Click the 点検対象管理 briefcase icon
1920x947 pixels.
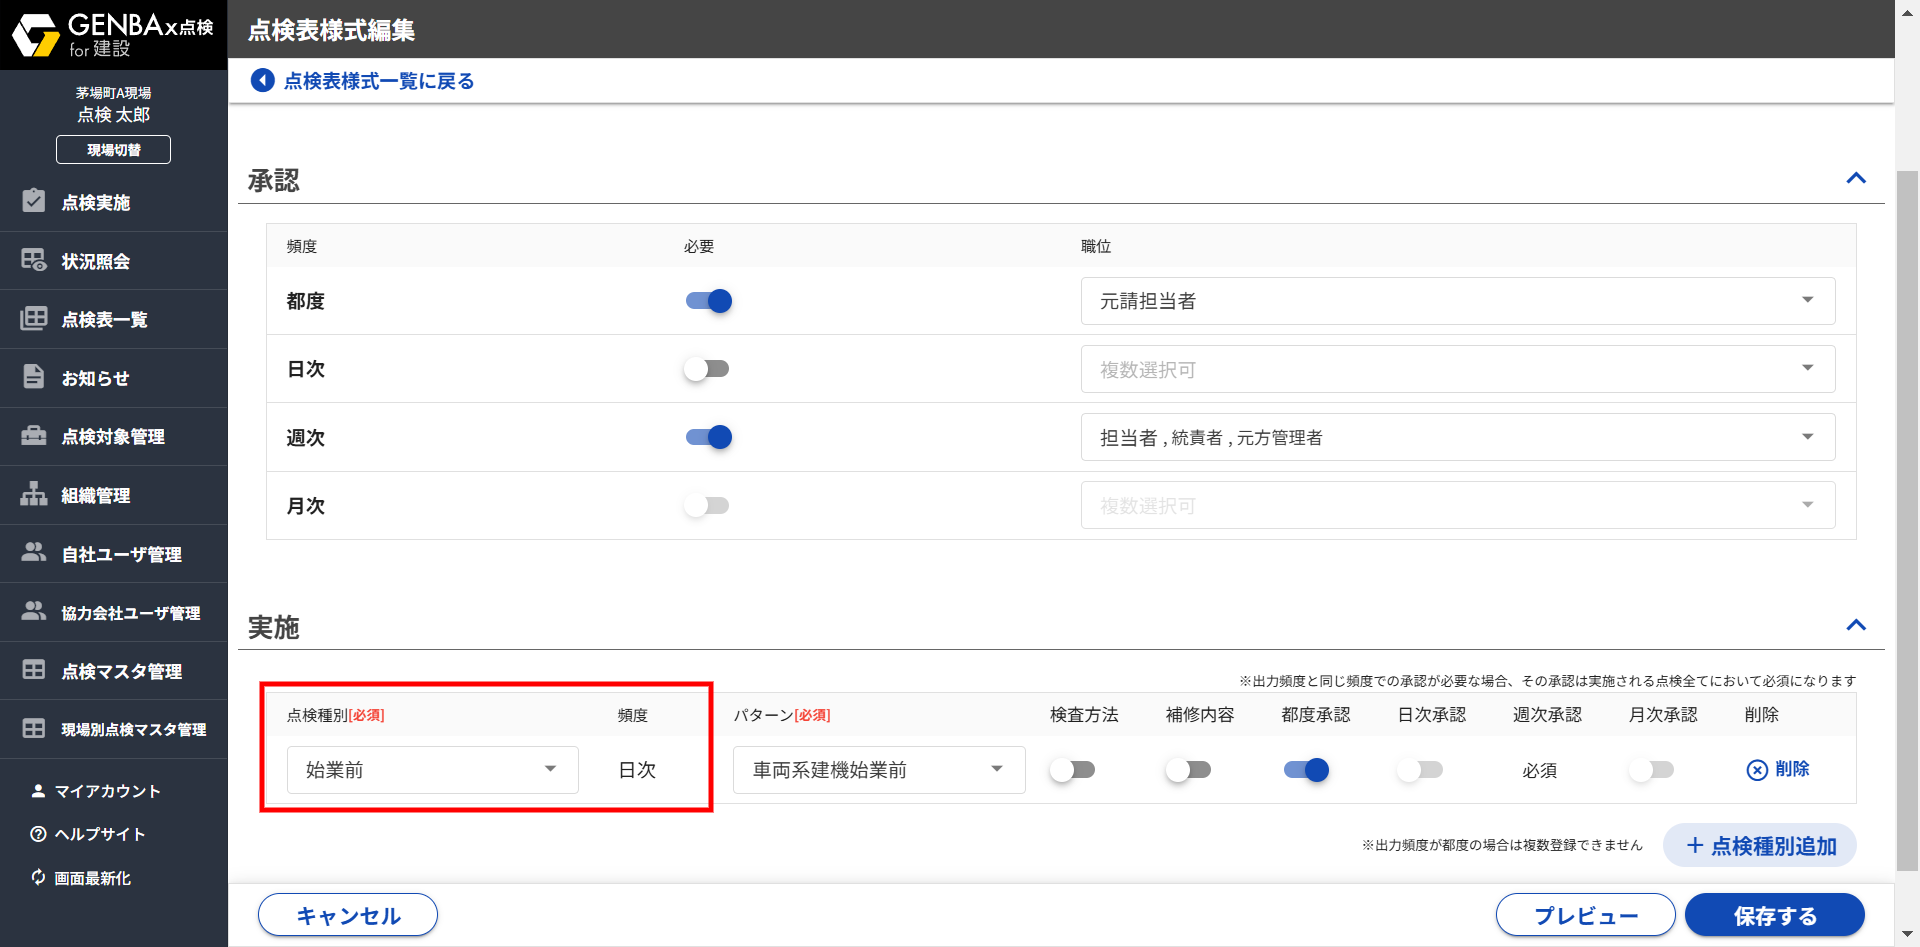point(34,436)
